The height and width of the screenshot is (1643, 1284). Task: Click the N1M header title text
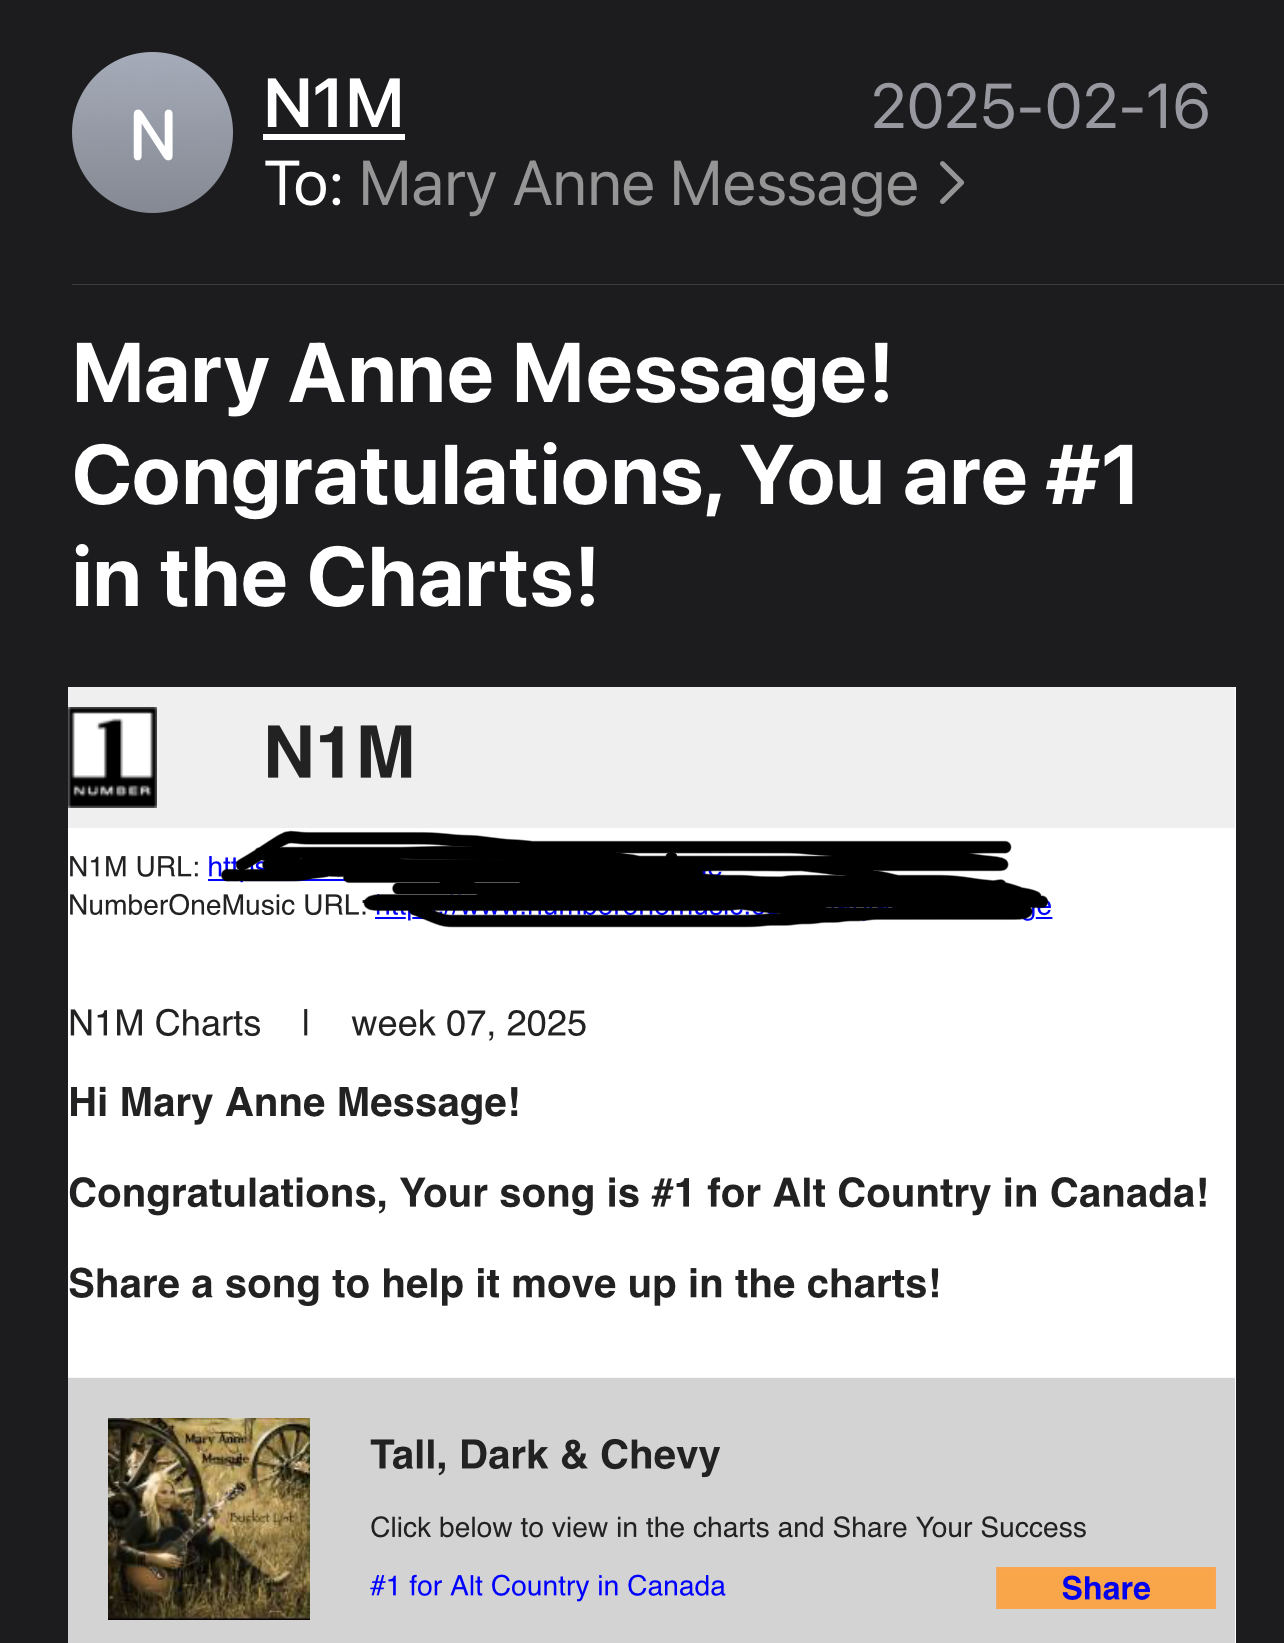click(339, 752)
